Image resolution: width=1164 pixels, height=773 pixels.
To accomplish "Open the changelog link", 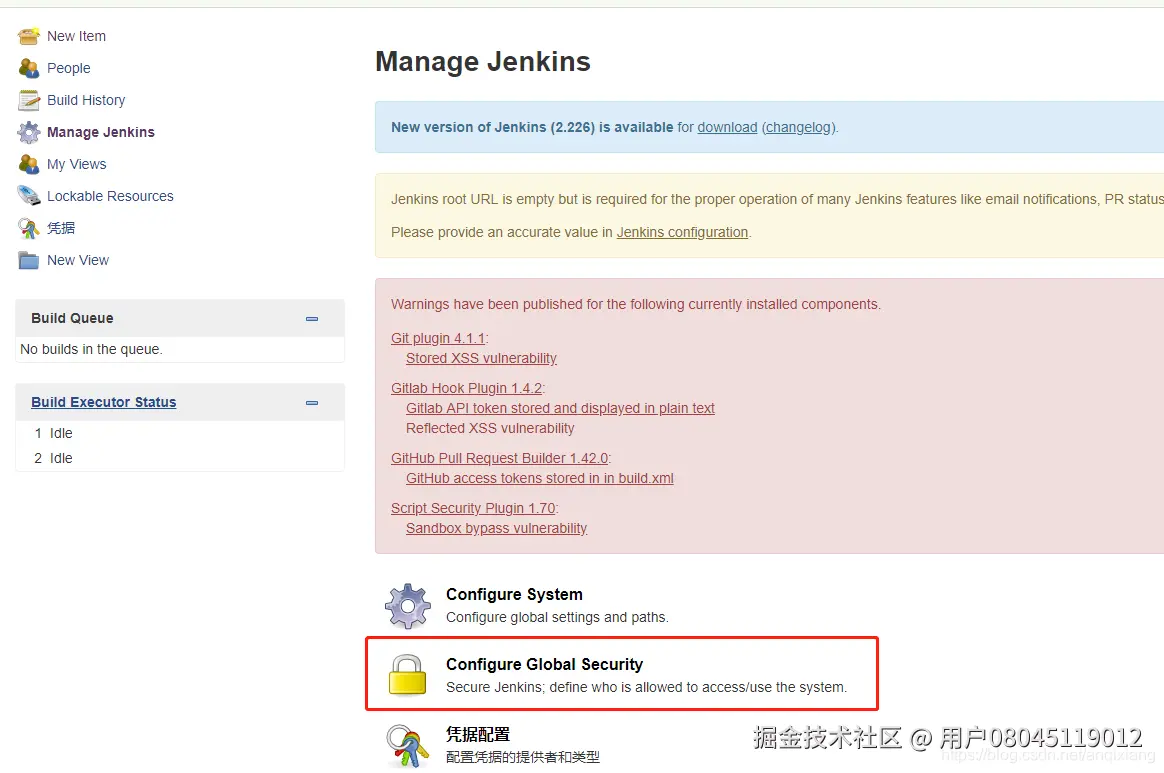I will (798, 127).
